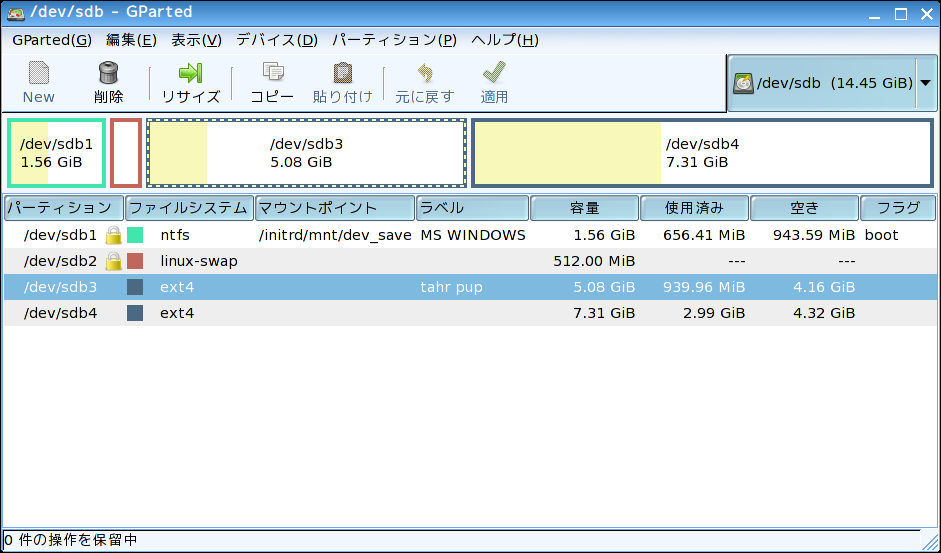Select the red swap block in disk map
Image resolution: width=941 pixels, height=553 pixels.
[126, 153]
